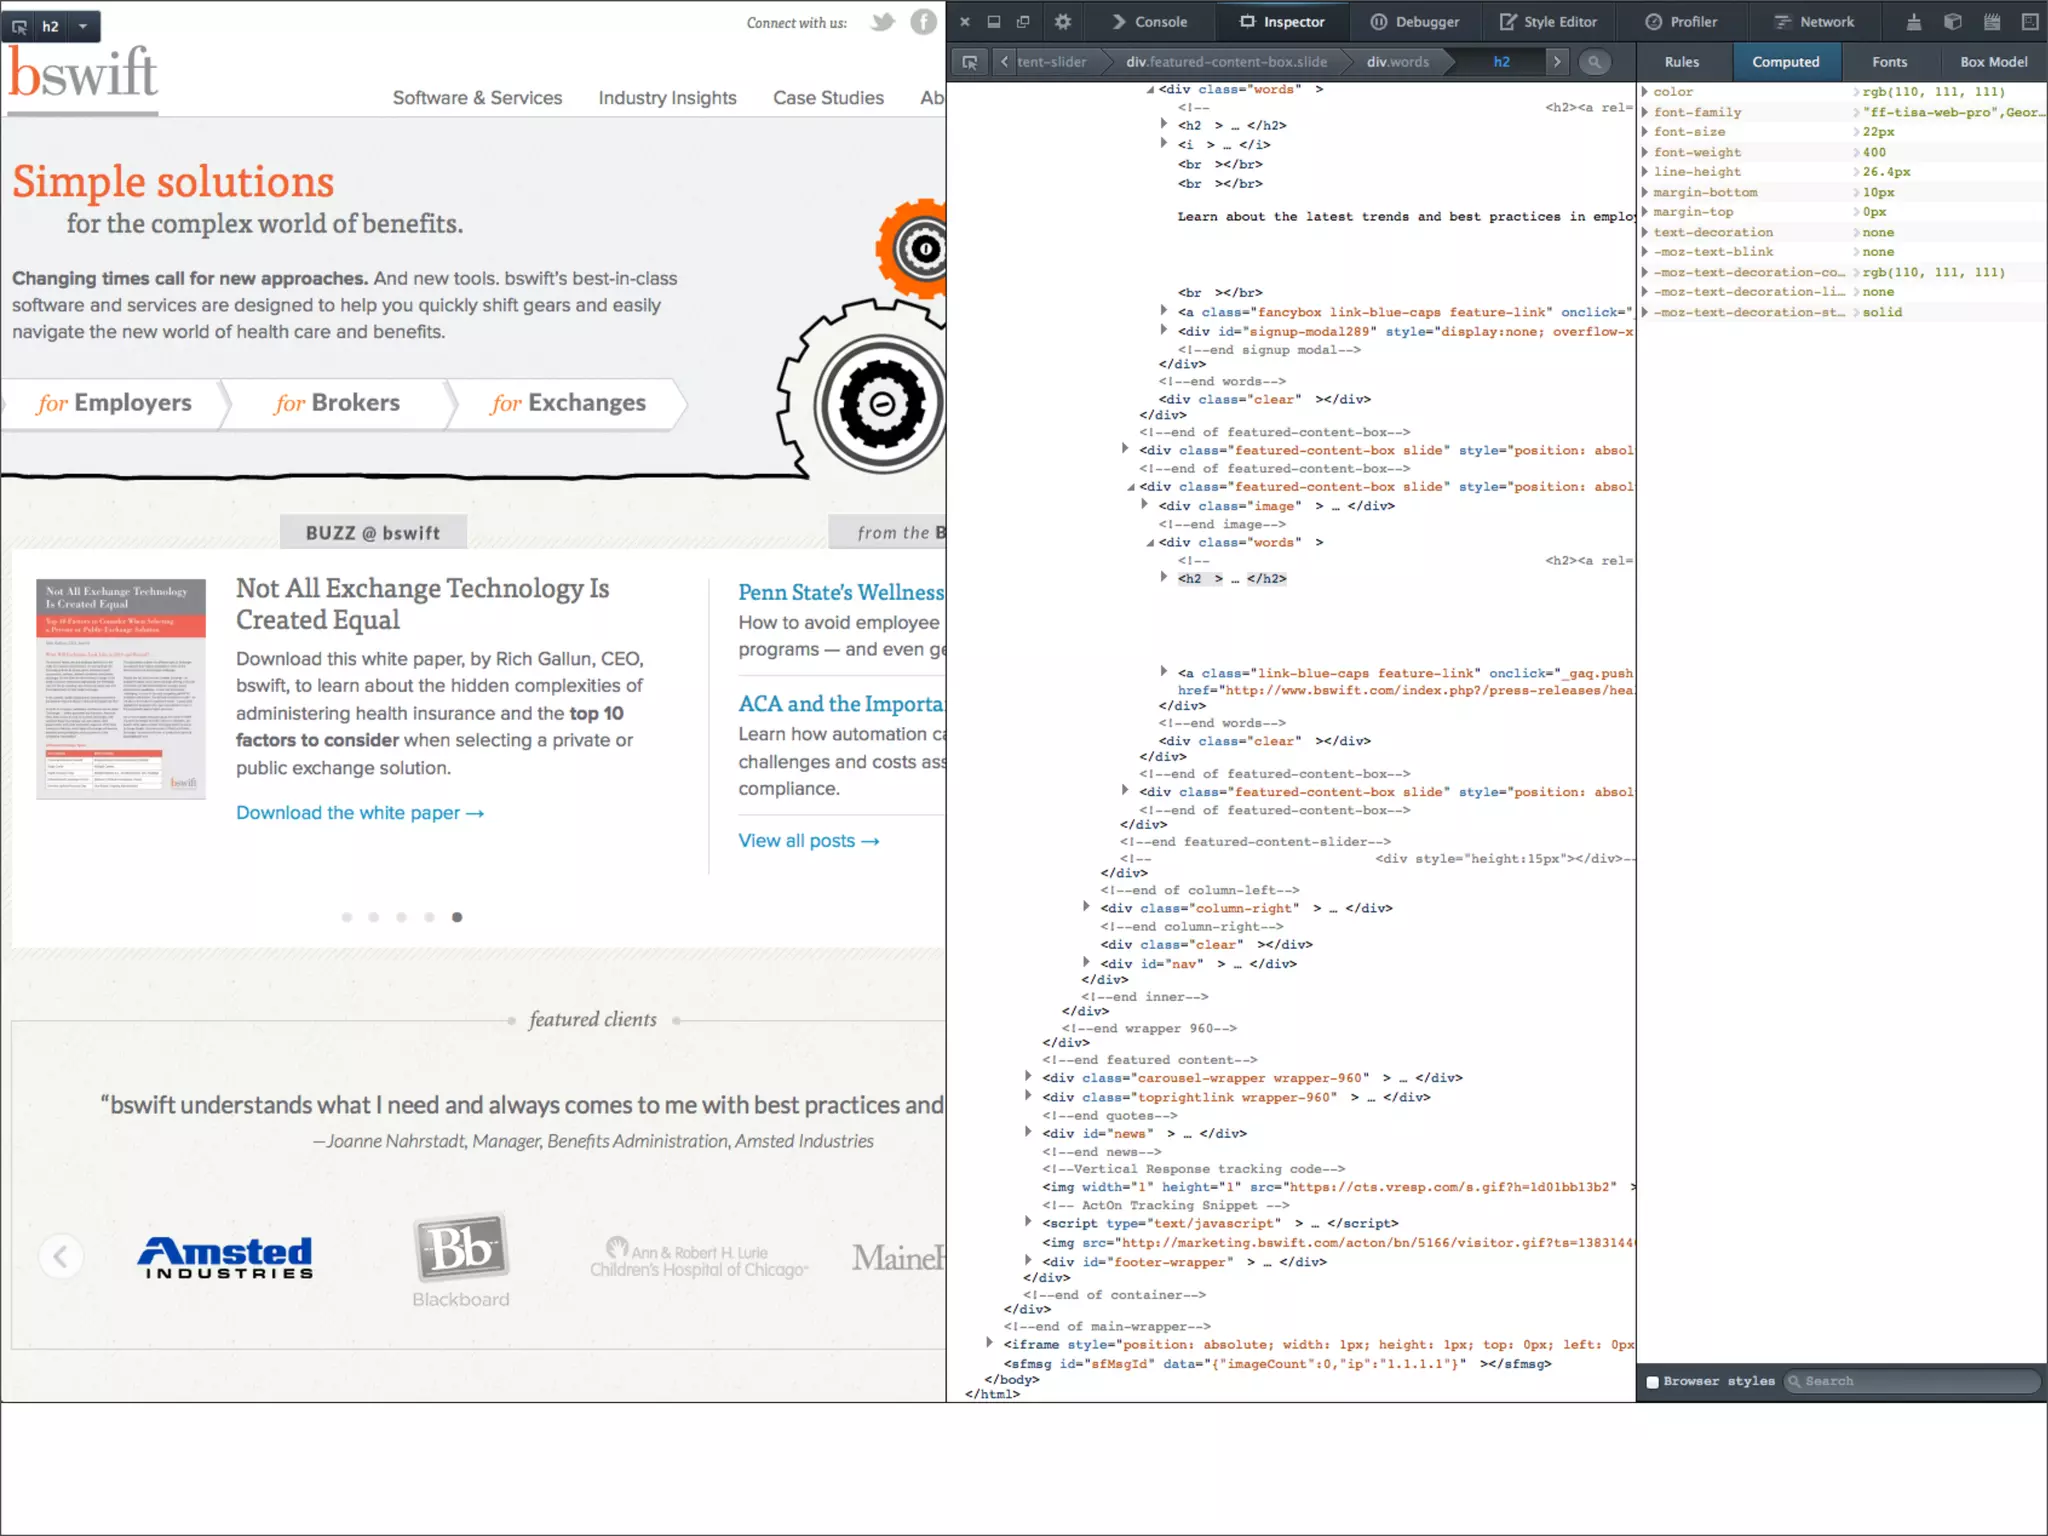Select the first carousel dot
Screen dimensions: 2048x1536
347,917
